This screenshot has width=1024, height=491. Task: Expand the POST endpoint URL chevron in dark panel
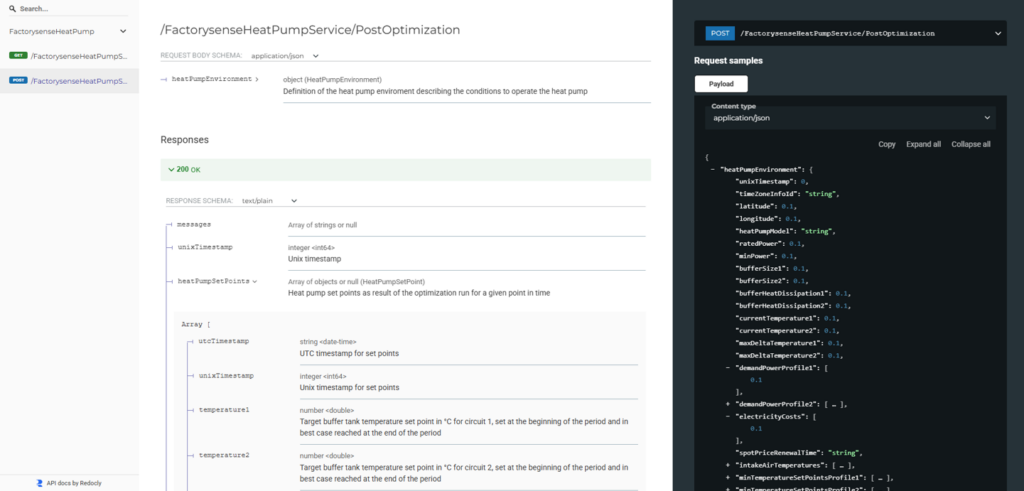pyautogui.click(x=997, y=33)
